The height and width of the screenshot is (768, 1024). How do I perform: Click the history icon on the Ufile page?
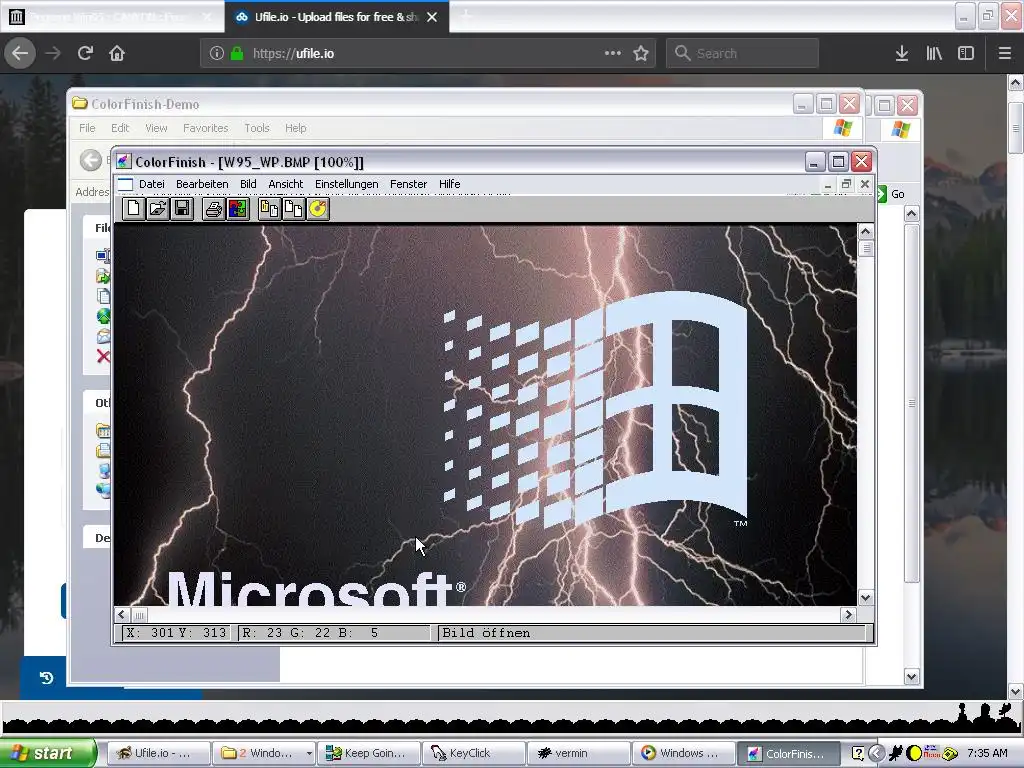(46, 678)
